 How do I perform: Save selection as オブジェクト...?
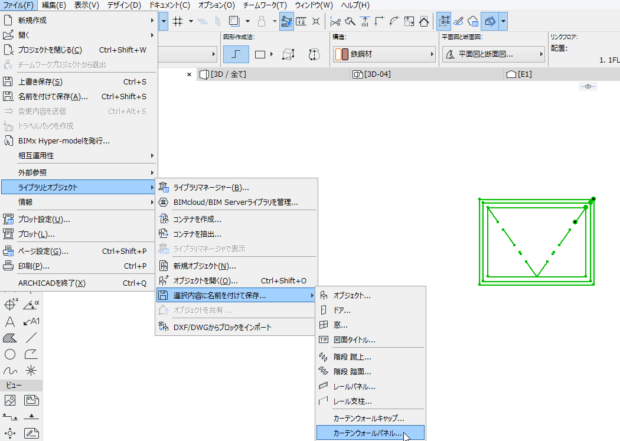click(371, 295)
